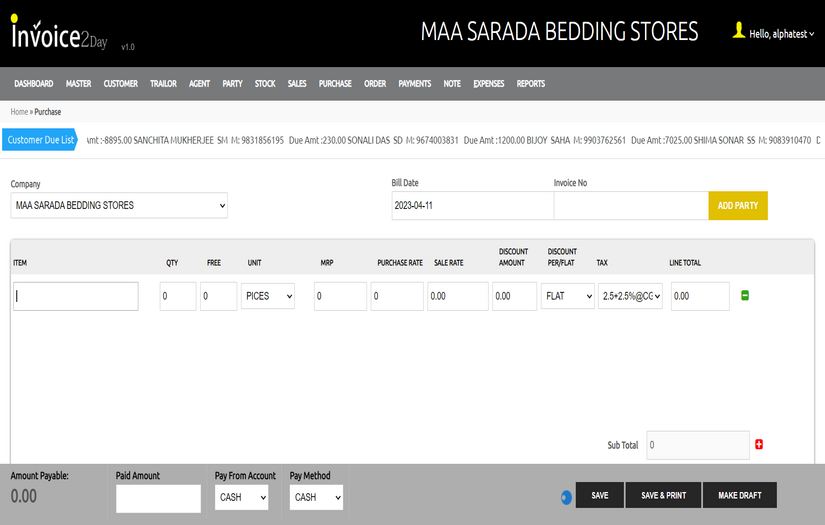Screen dimensions: 825x525
Task: Click the Customer Due List label
Action: tap(41, 140)
